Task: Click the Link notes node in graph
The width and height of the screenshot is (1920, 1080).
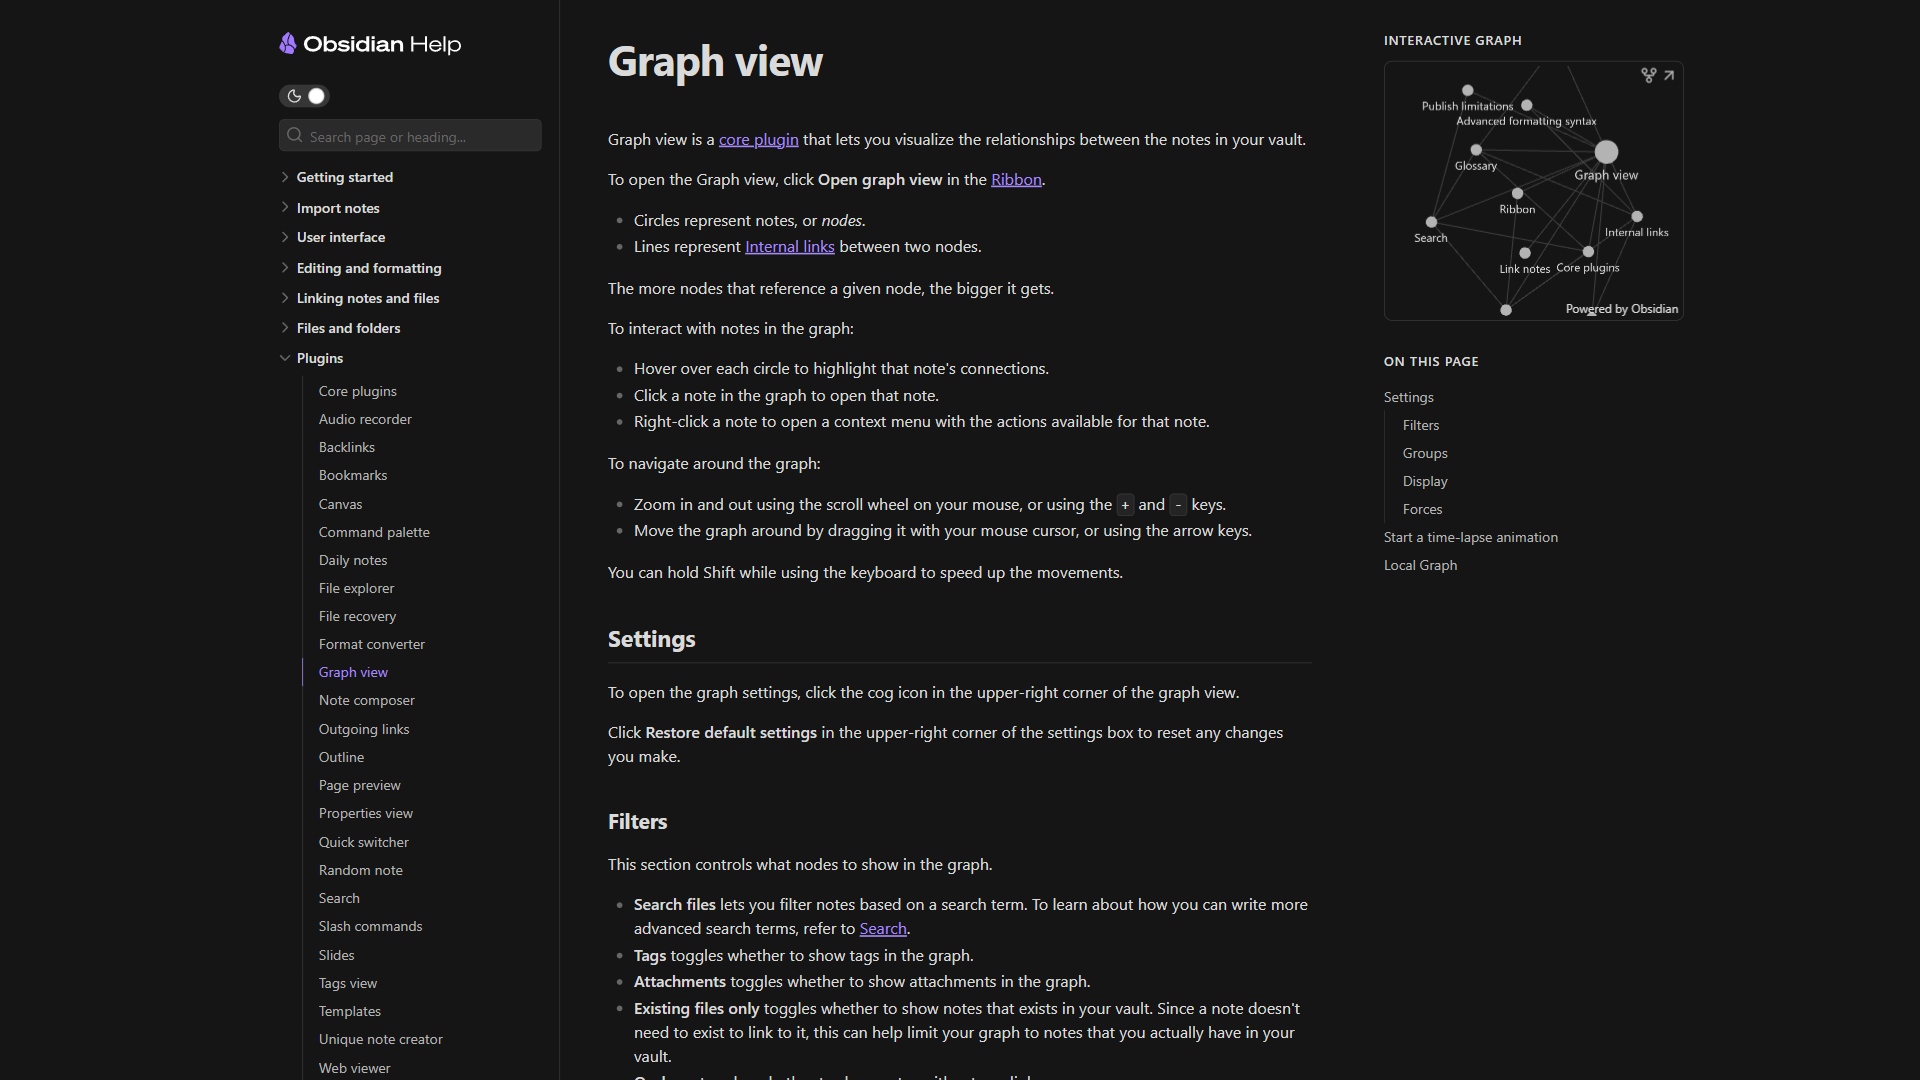Action: point(1525,253)
